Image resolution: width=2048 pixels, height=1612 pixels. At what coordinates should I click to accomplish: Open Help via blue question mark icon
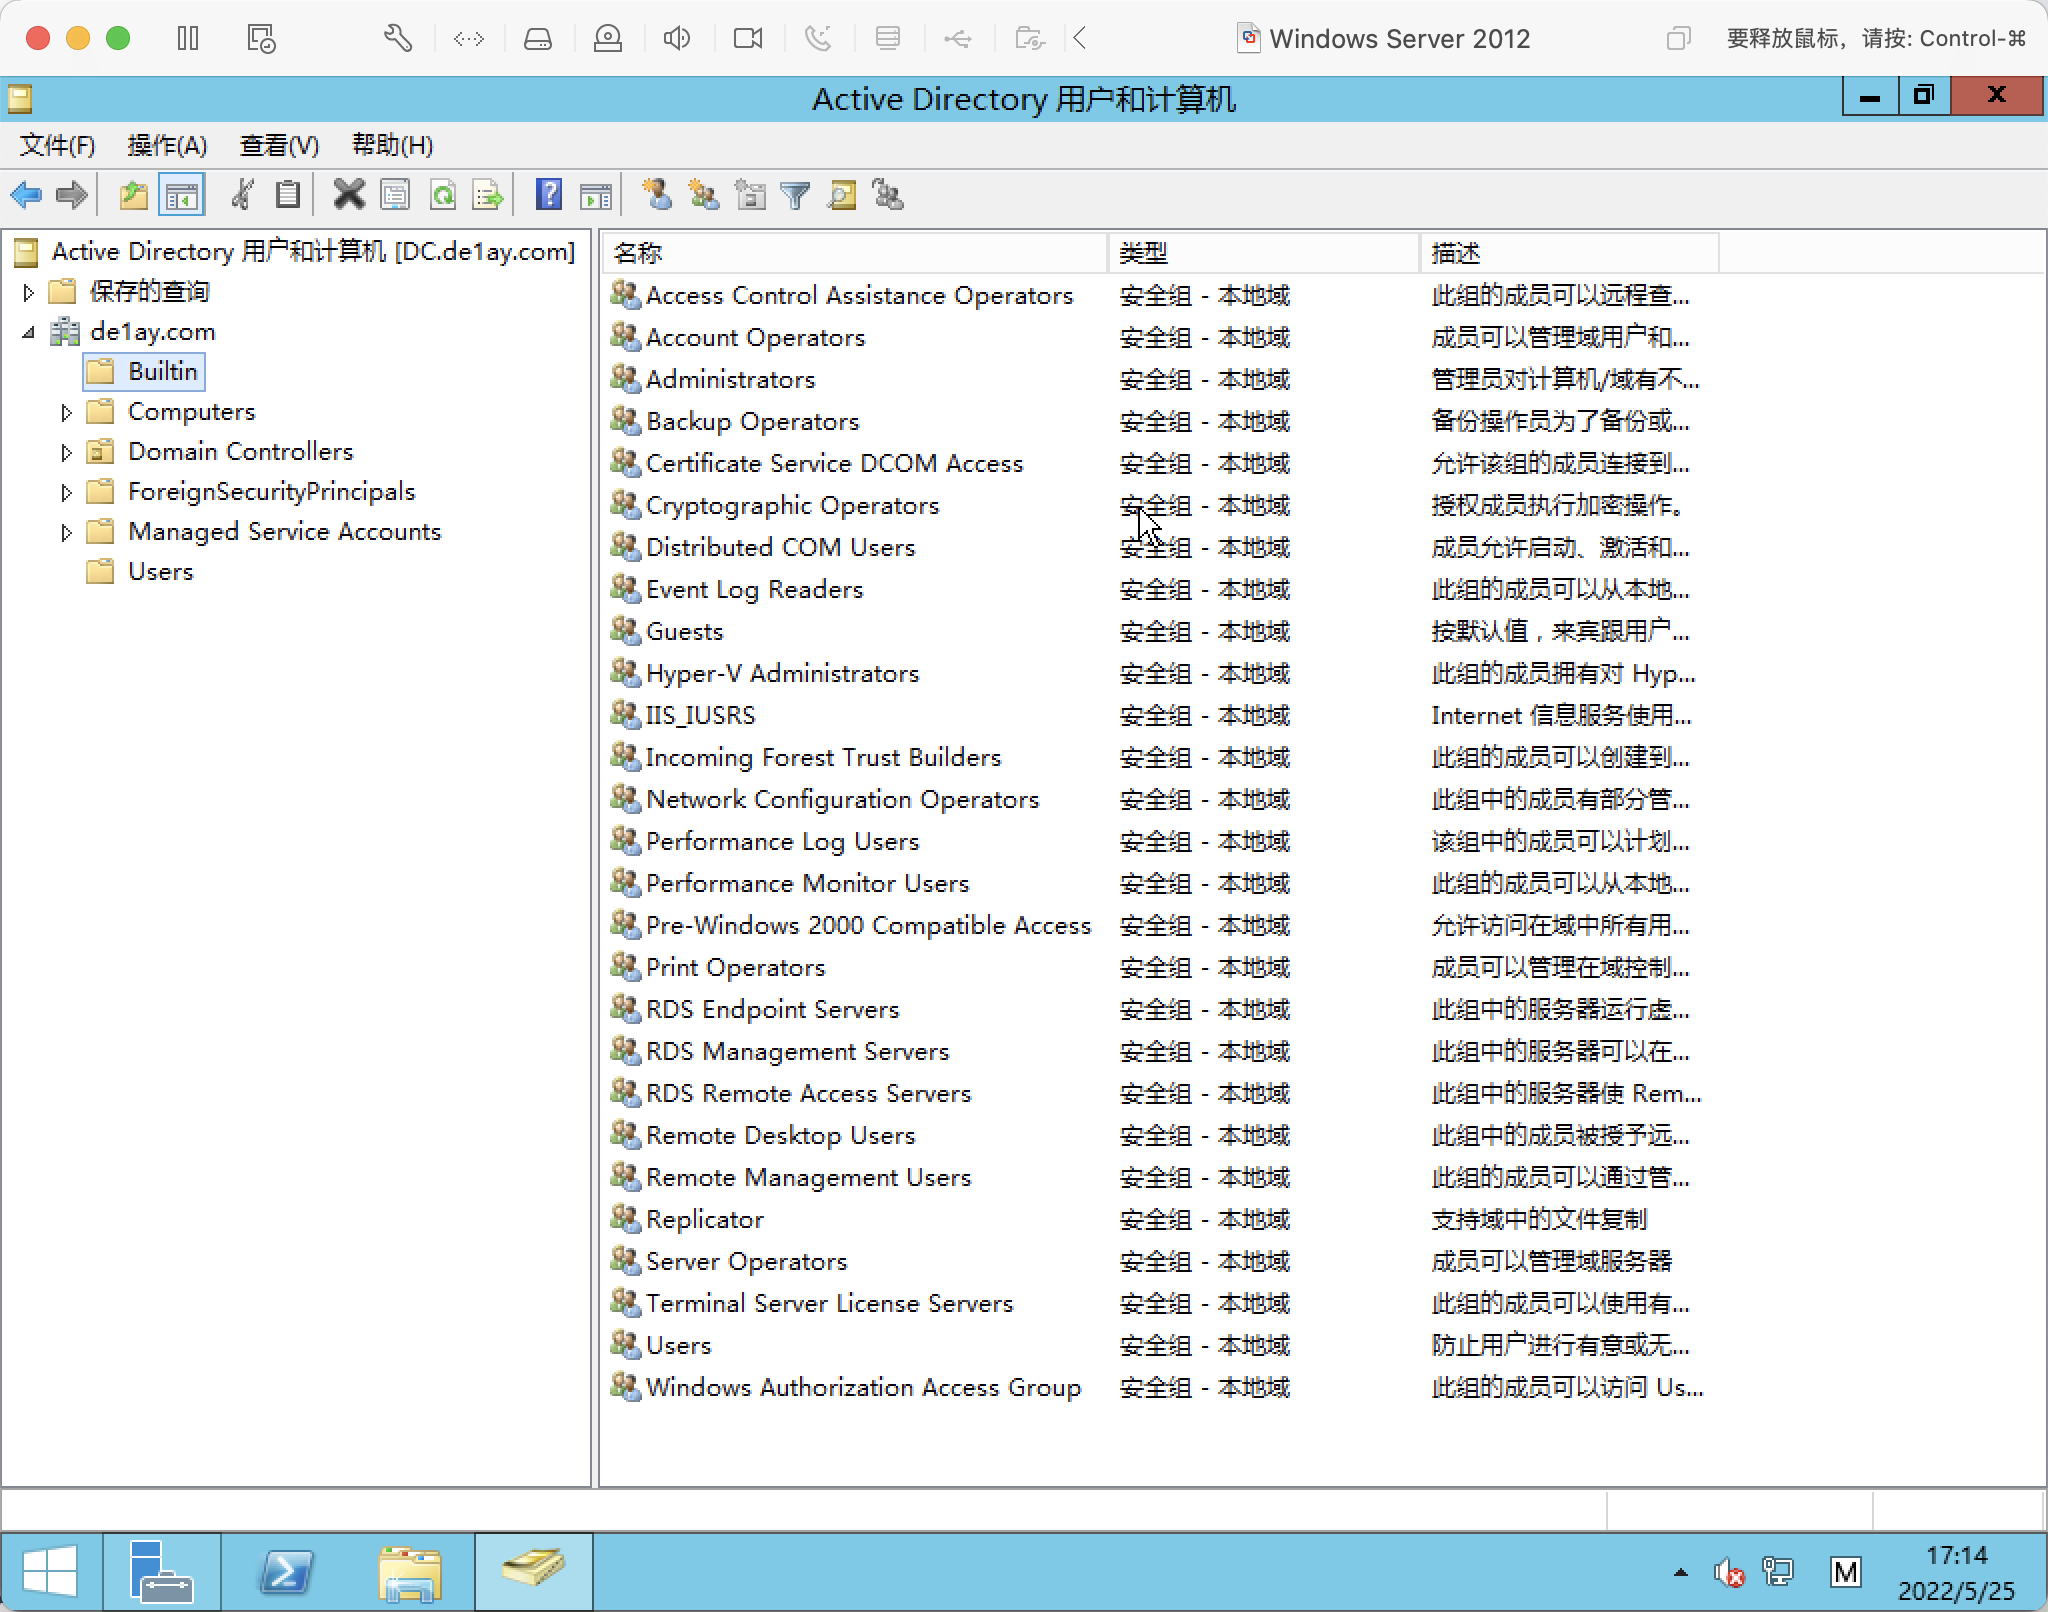click(549, 195)
